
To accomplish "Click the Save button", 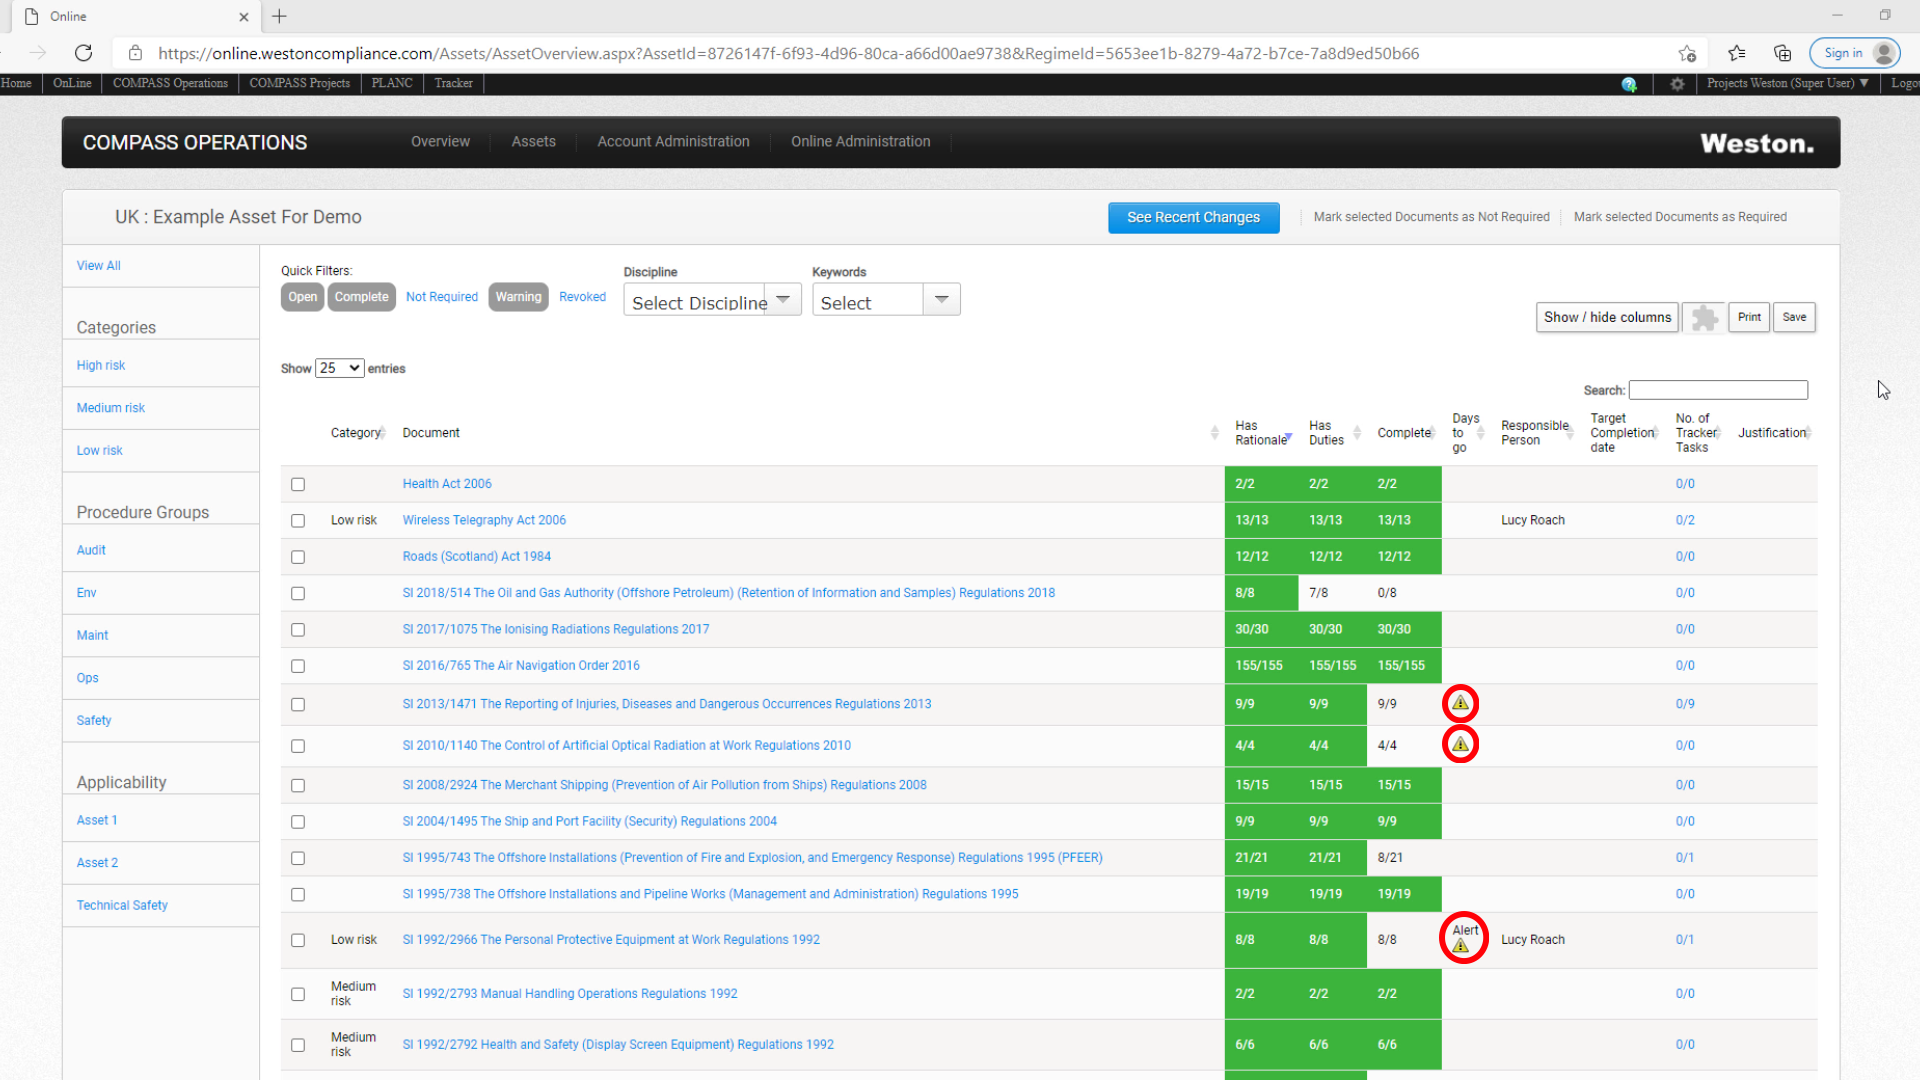I will point(1794,318).
